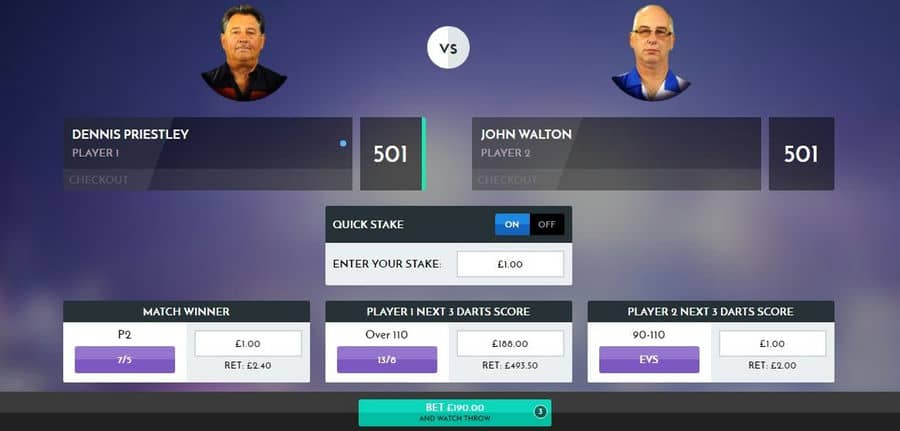
Task: Click Player 2 Next 3 Darts Score header
Action: click(x=711, y=312)
